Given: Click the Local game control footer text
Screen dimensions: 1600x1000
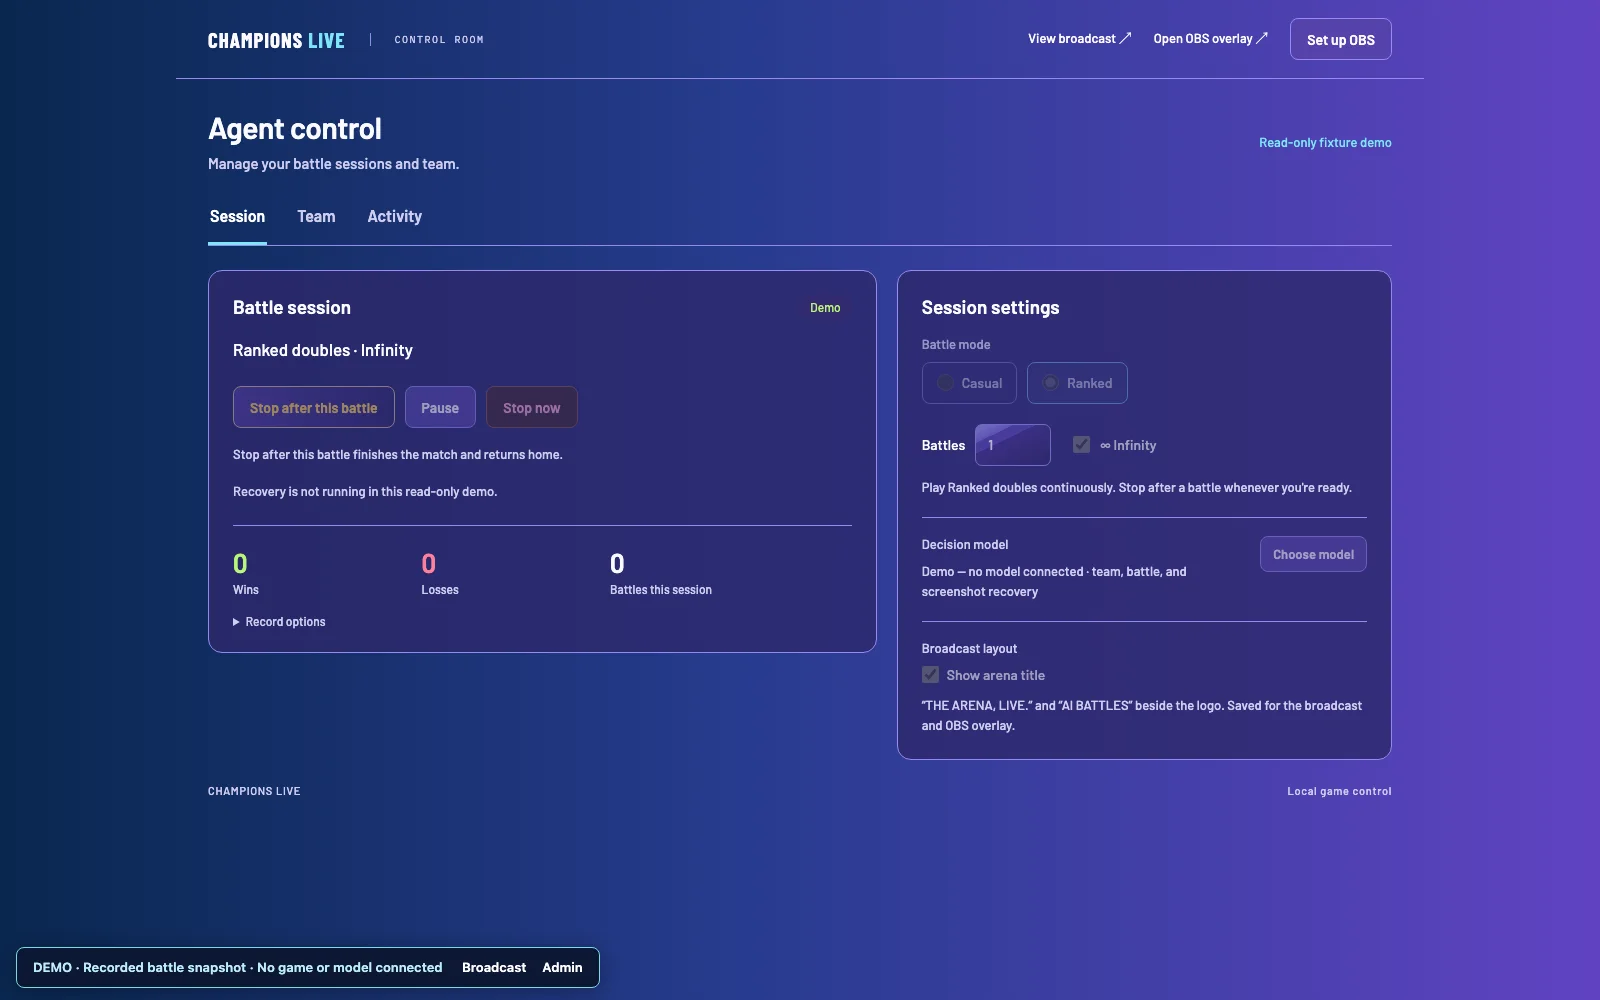Looking at the screenshot, I should [1339, 791].
